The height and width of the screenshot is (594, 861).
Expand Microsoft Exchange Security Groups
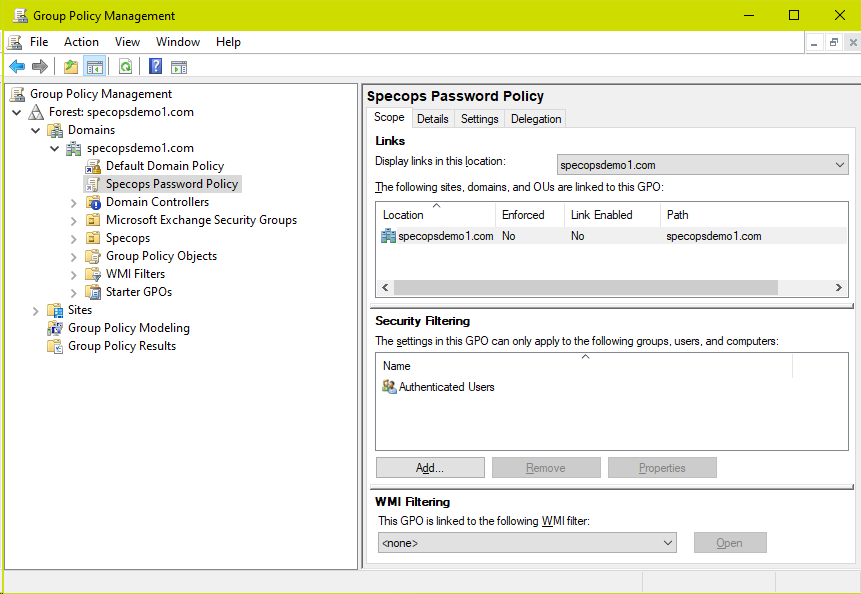tap(74, 221)
